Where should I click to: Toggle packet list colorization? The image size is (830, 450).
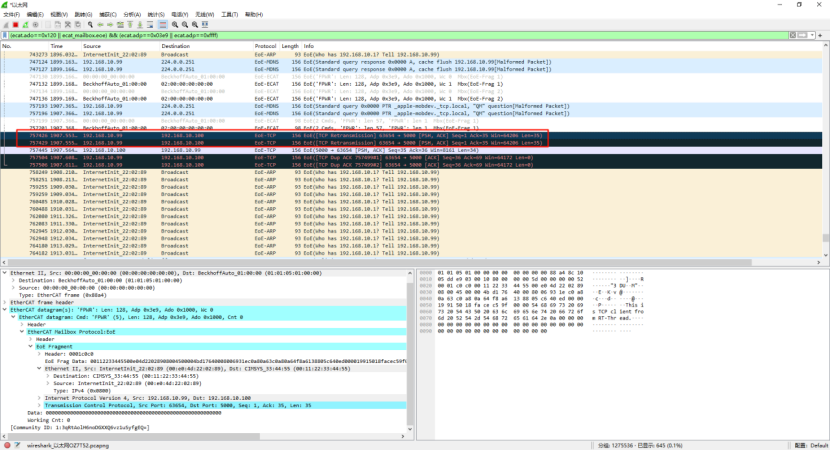(163, 24)
